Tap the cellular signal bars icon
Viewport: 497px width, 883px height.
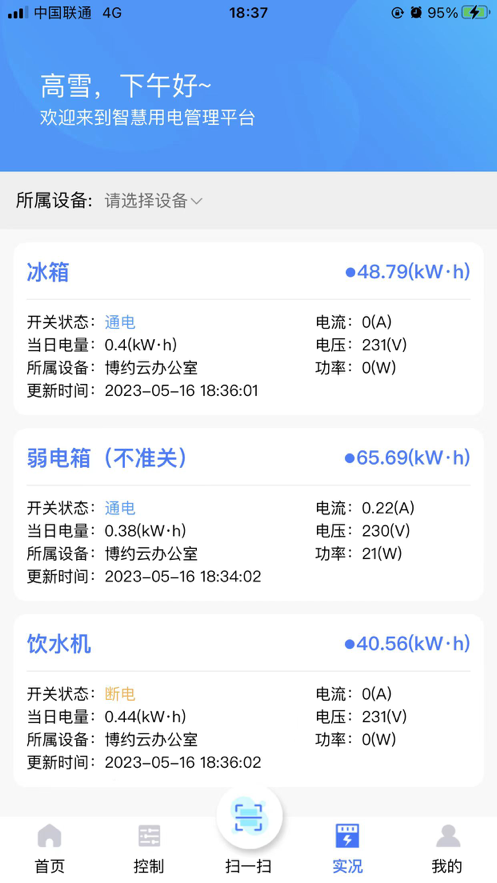tap(17, 12)
